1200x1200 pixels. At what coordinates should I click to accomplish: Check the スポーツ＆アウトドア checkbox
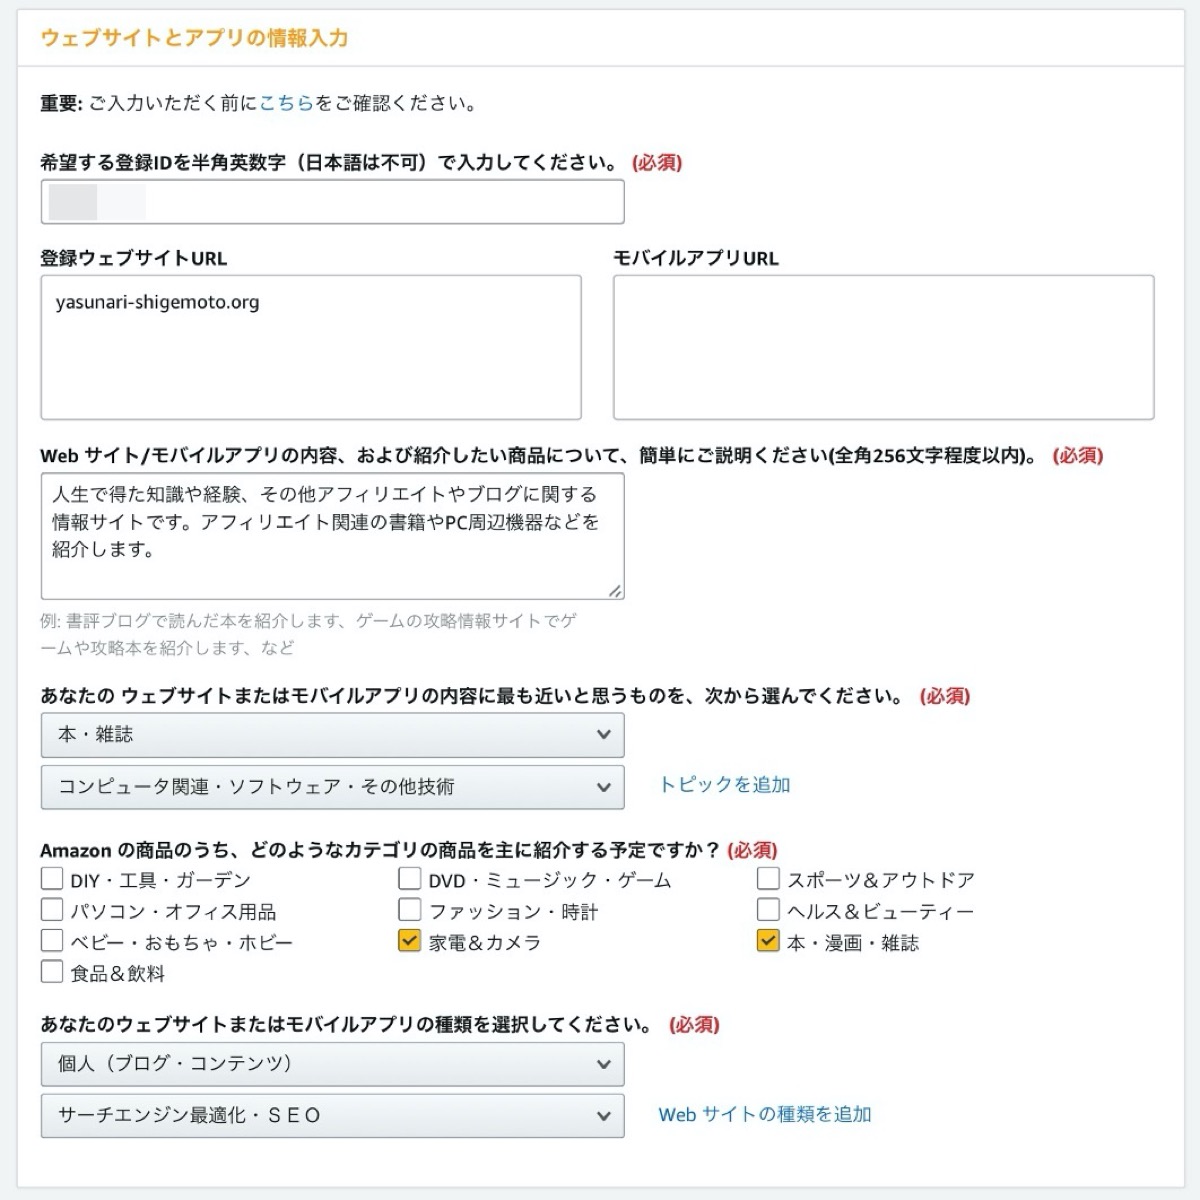pyautogui.click(x=768, y=879)
